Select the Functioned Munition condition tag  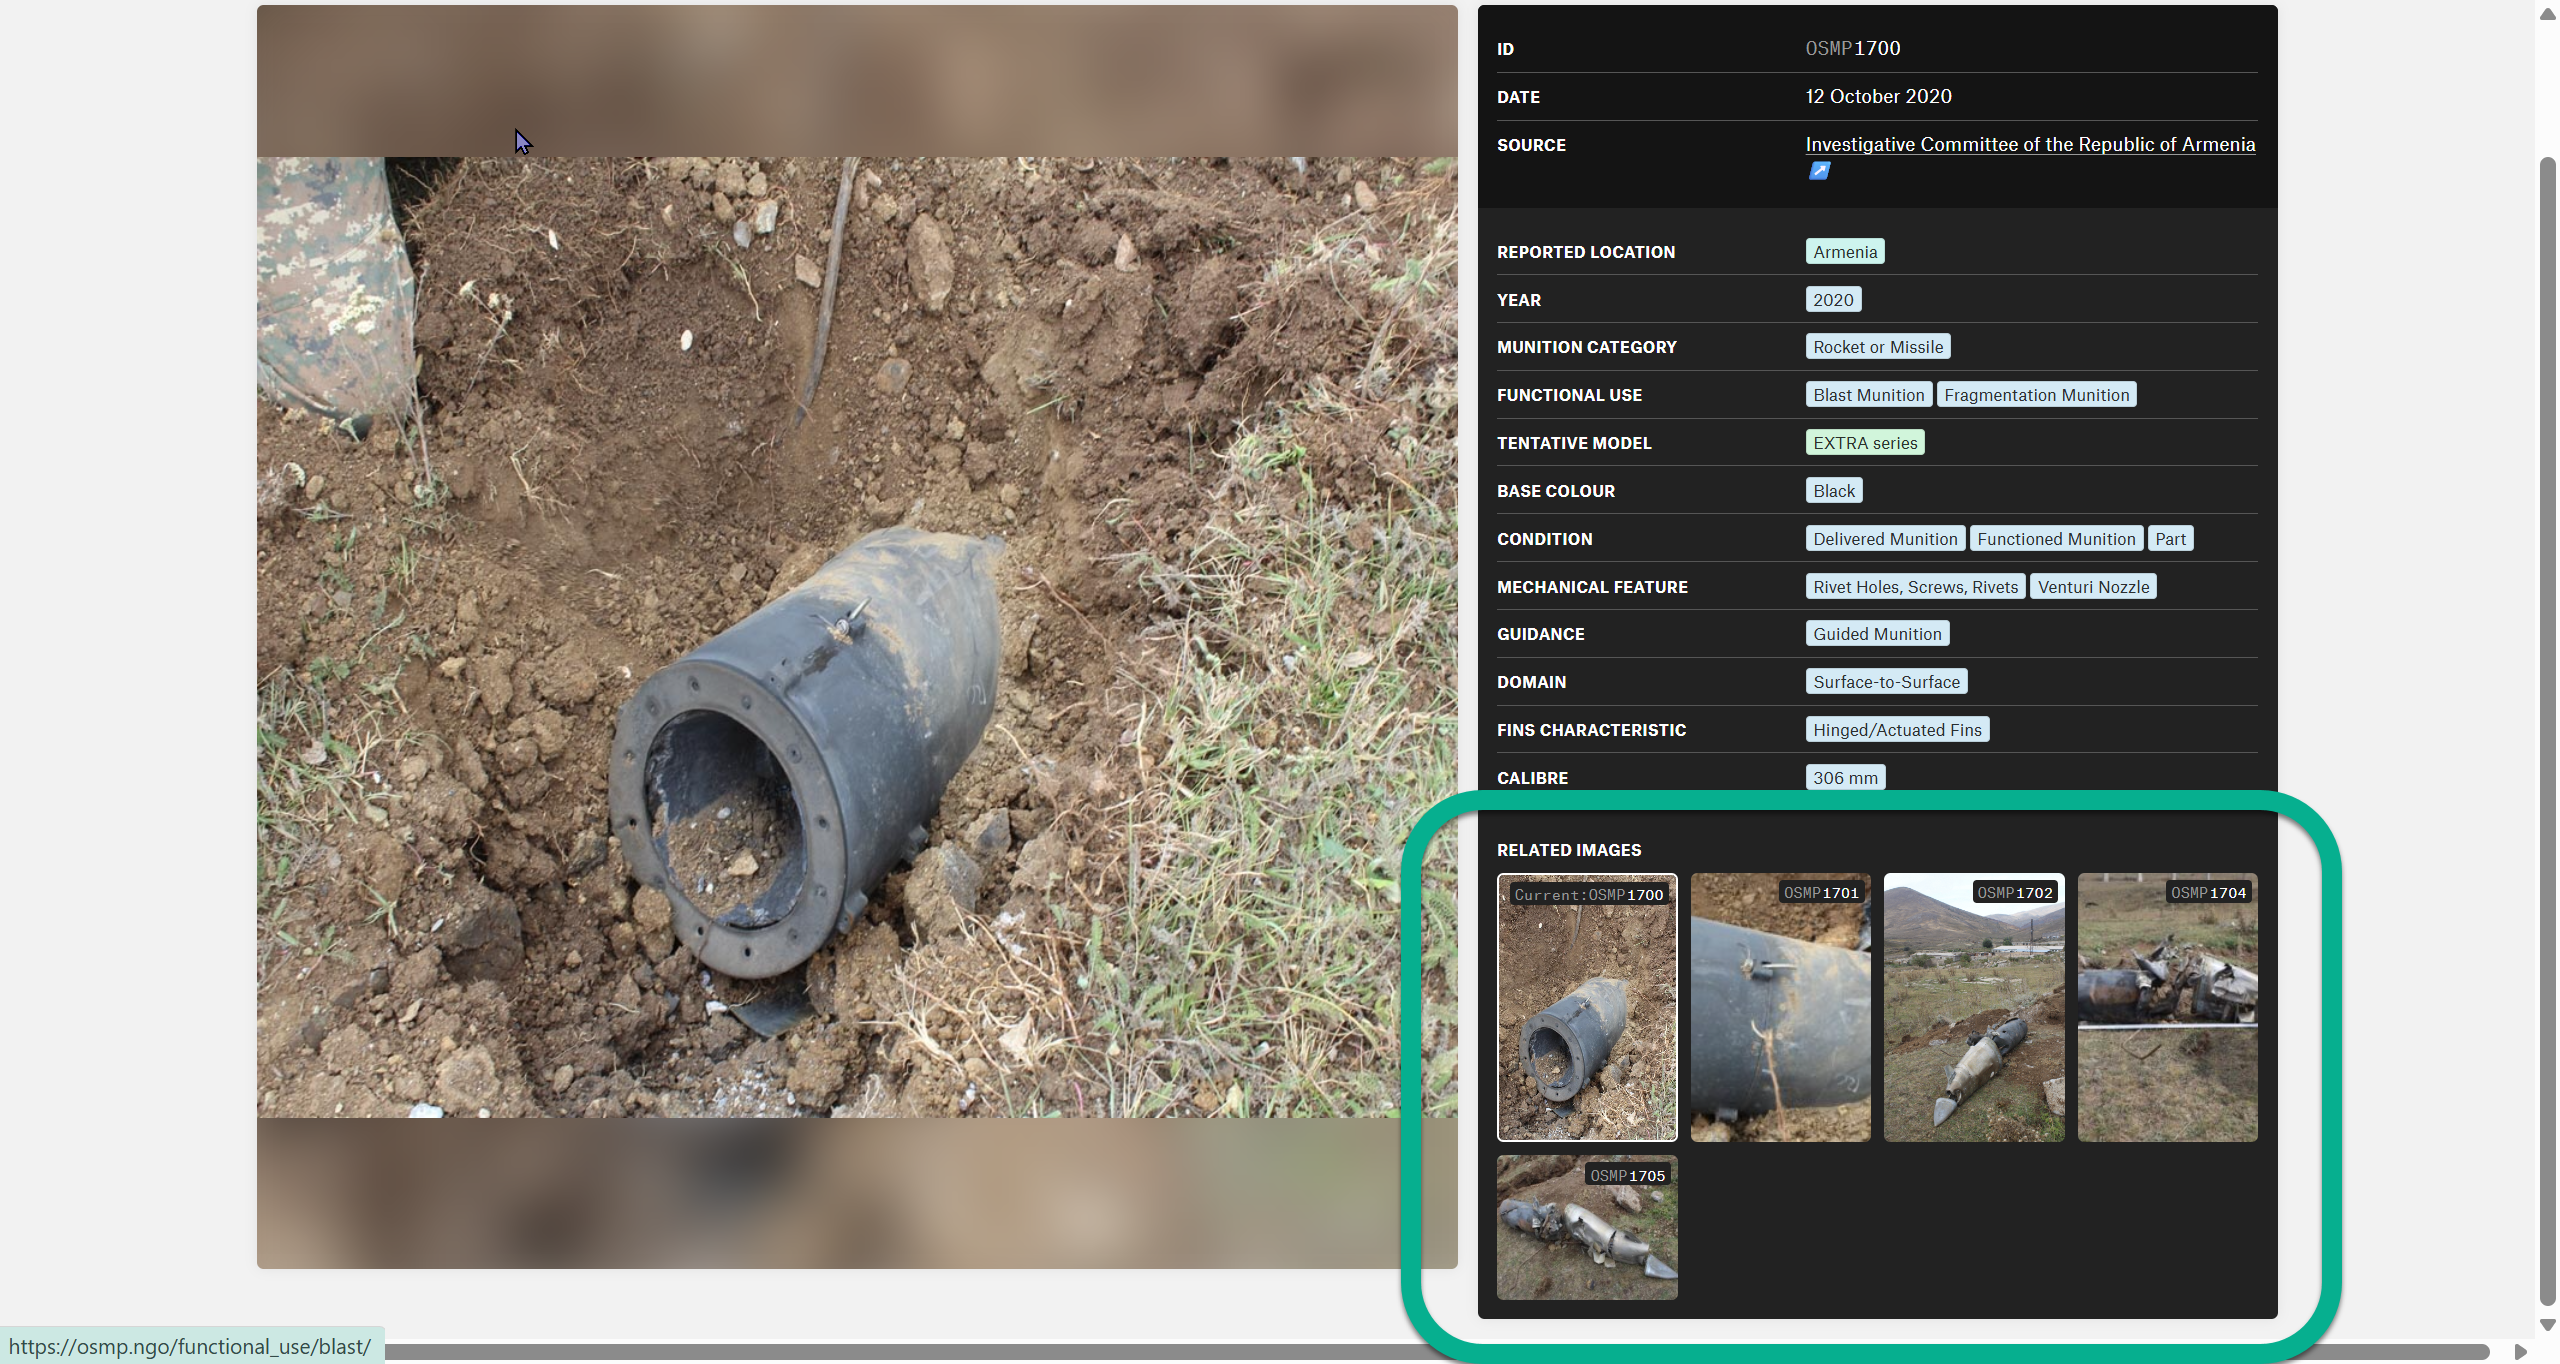pyautogui.click(x=2055, y=539)
